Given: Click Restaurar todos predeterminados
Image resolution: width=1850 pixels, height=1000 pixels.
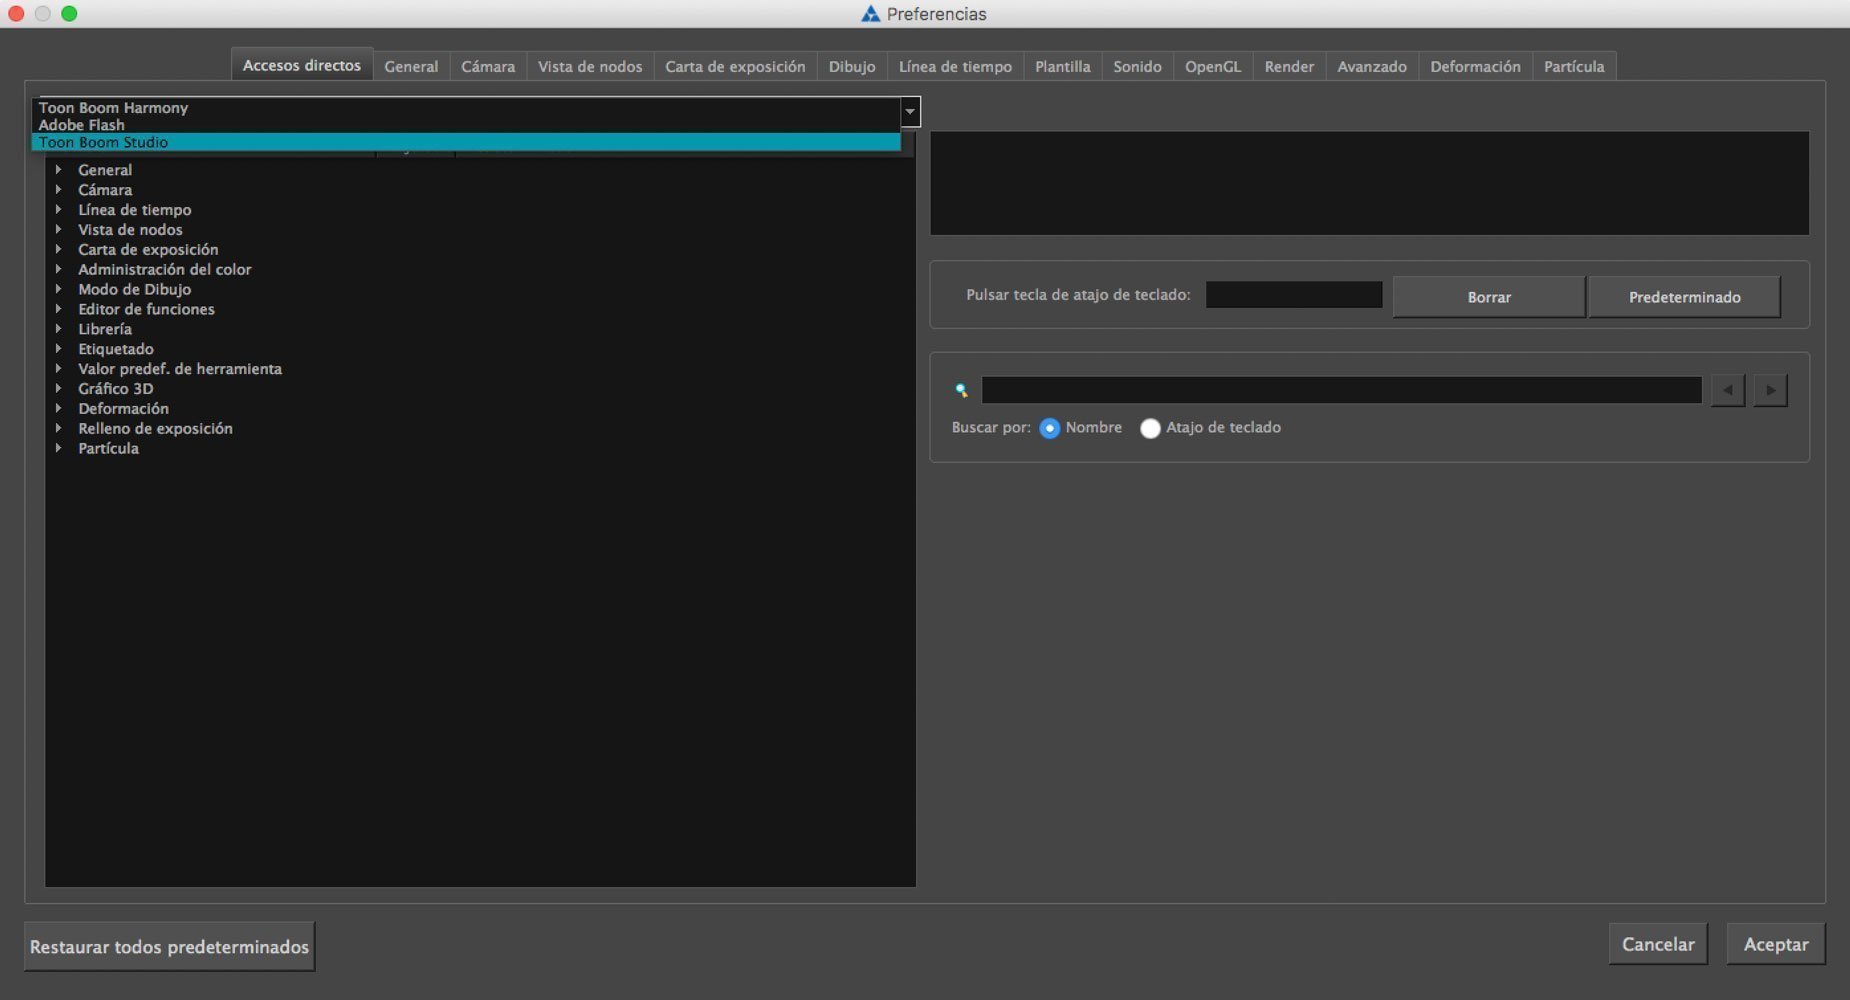Looking at the screenshot, I should [x=169, y=946].
